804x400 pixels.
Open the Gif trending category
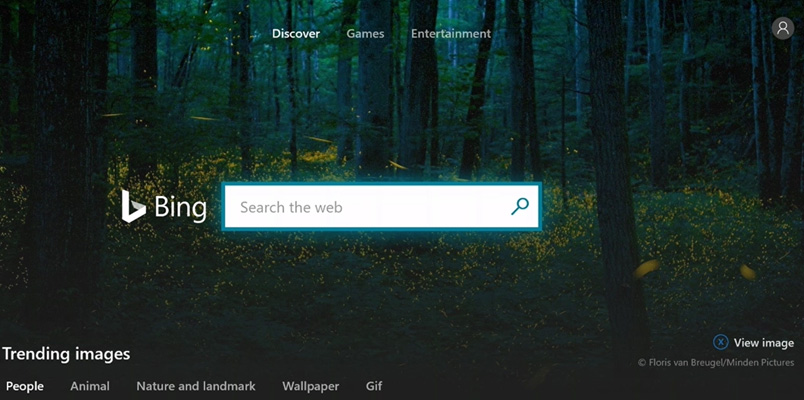(374, 386)
